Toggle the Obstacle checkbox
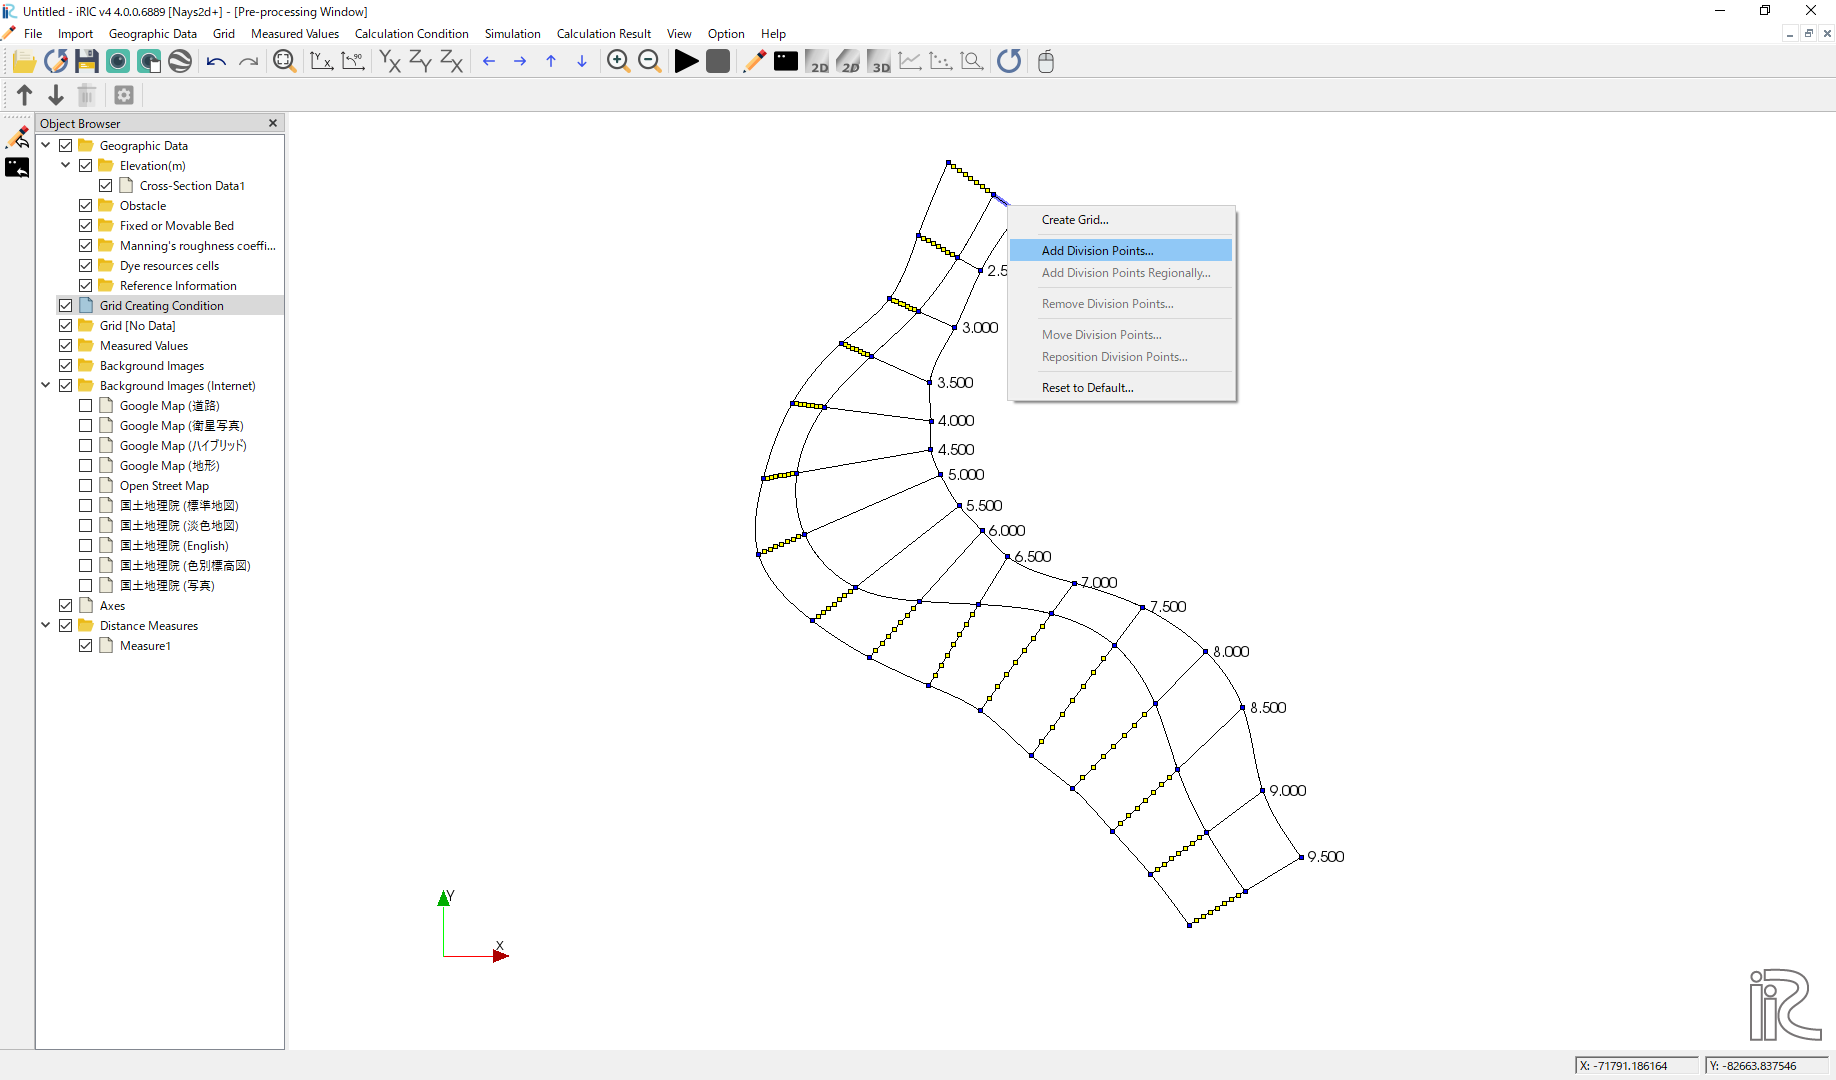This screenshot has height=1080, width=1836. pos(86,206)
